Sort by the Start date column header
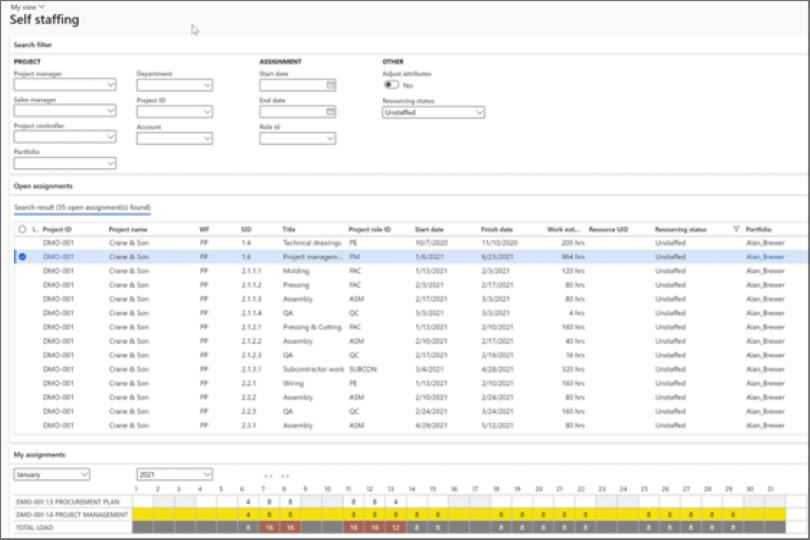Image resolution: width=810 pixels, height=540 pixels. coord(428,229)
